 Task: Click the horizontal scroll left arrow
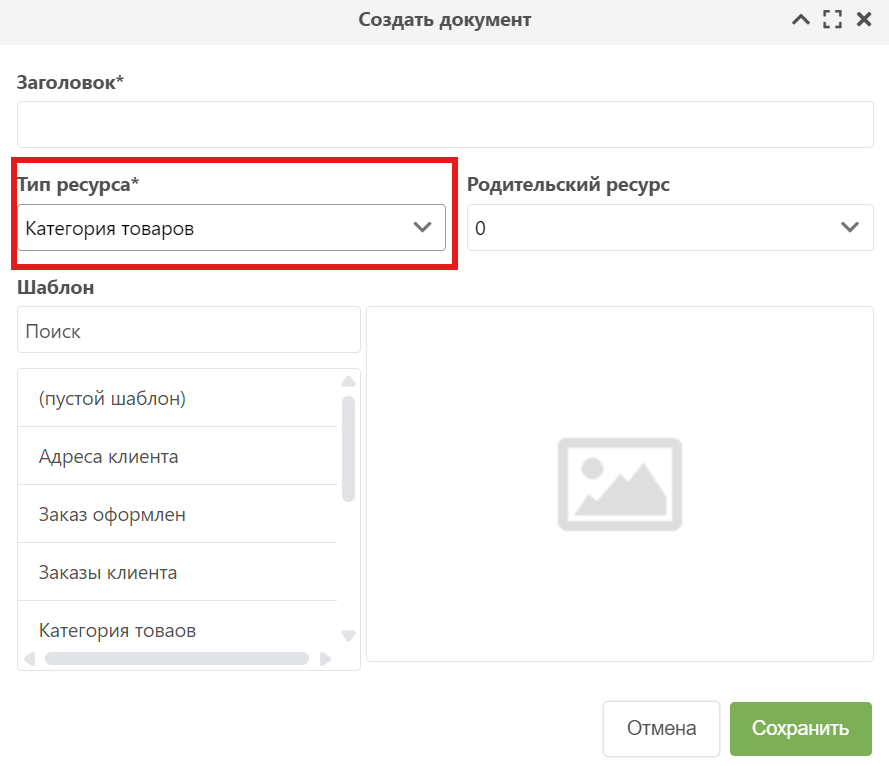(28, 659)
